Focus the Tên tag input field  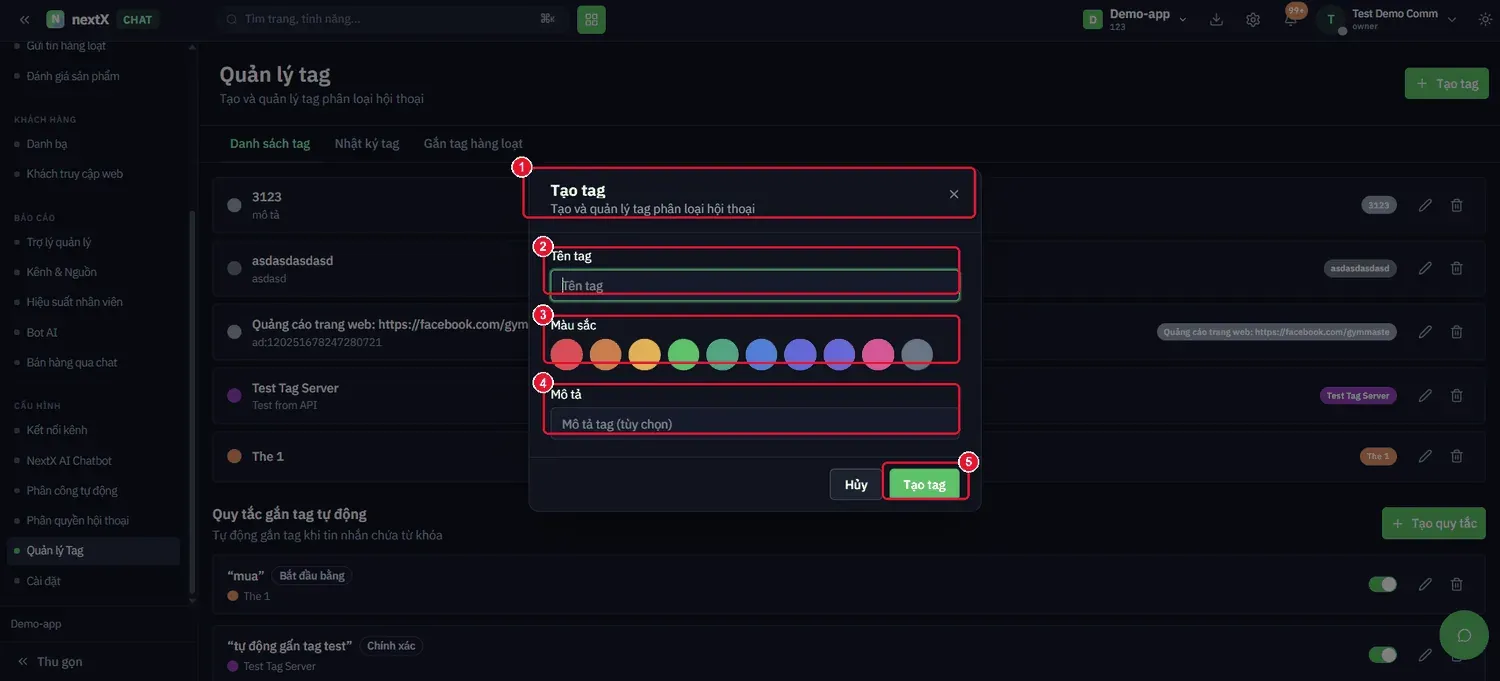755,285
